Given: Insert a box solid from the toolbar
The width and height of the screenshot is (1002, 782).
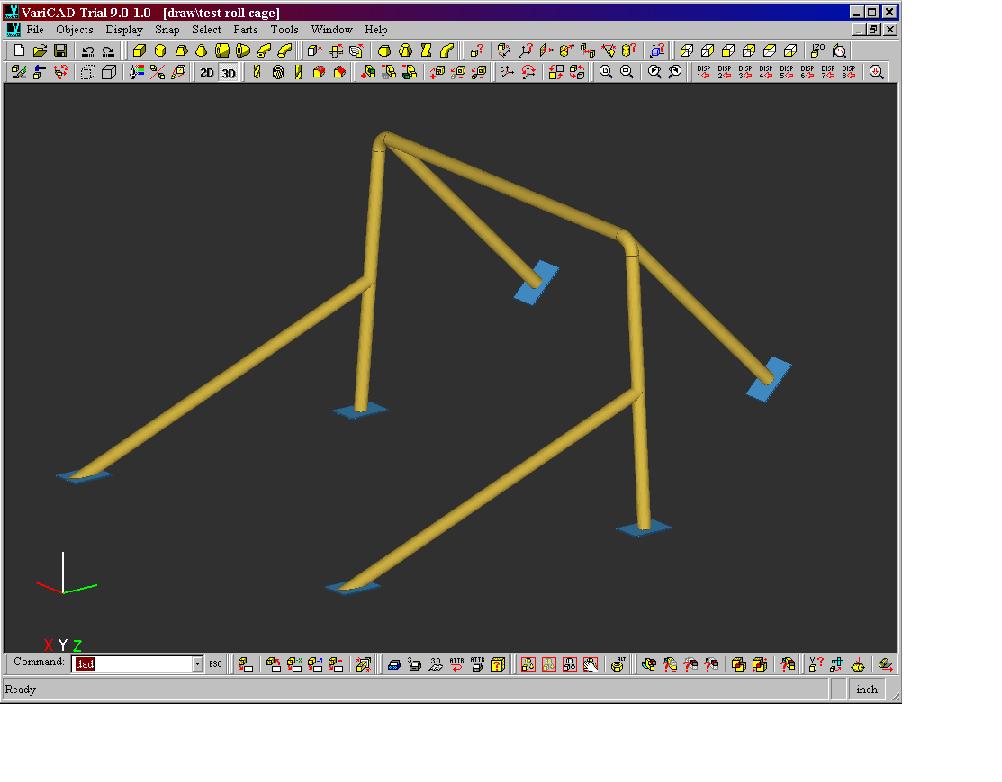Looking at the screenshot, I should (139, 50).
